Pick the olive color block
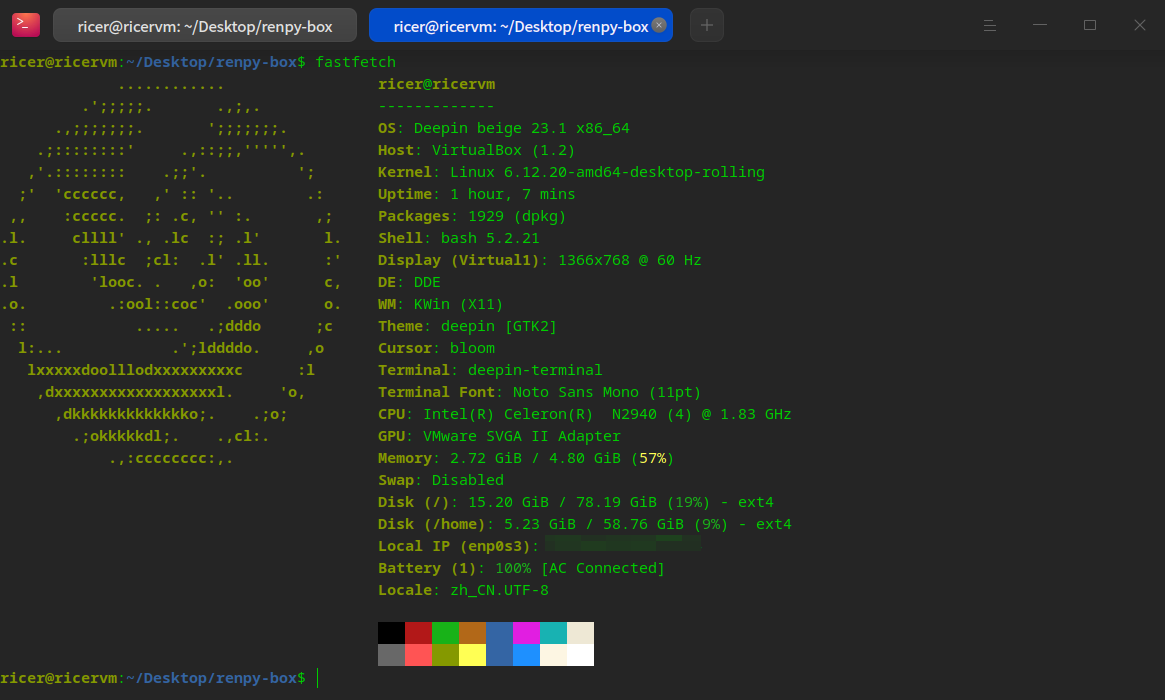 (x=445, y=655)
